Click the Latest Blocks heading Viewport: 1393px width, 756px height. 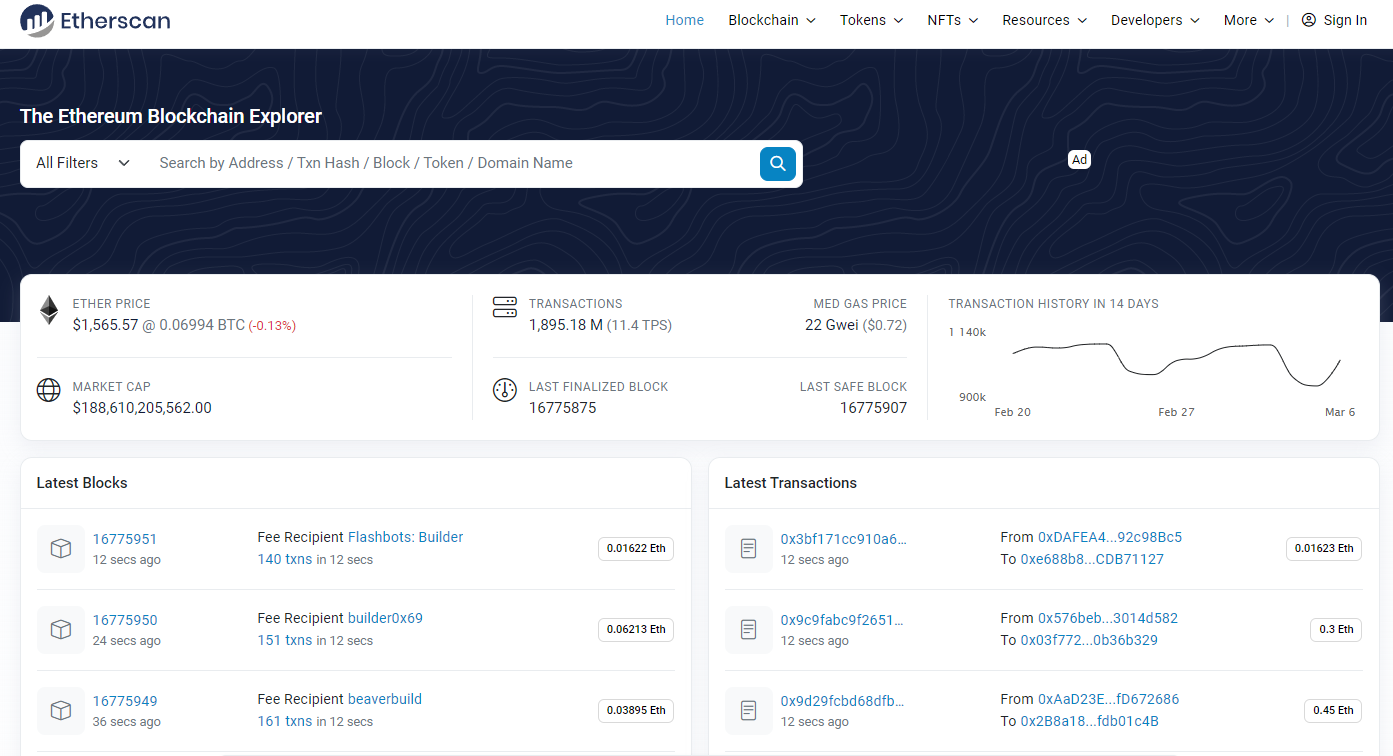click(x=82, y=483)
